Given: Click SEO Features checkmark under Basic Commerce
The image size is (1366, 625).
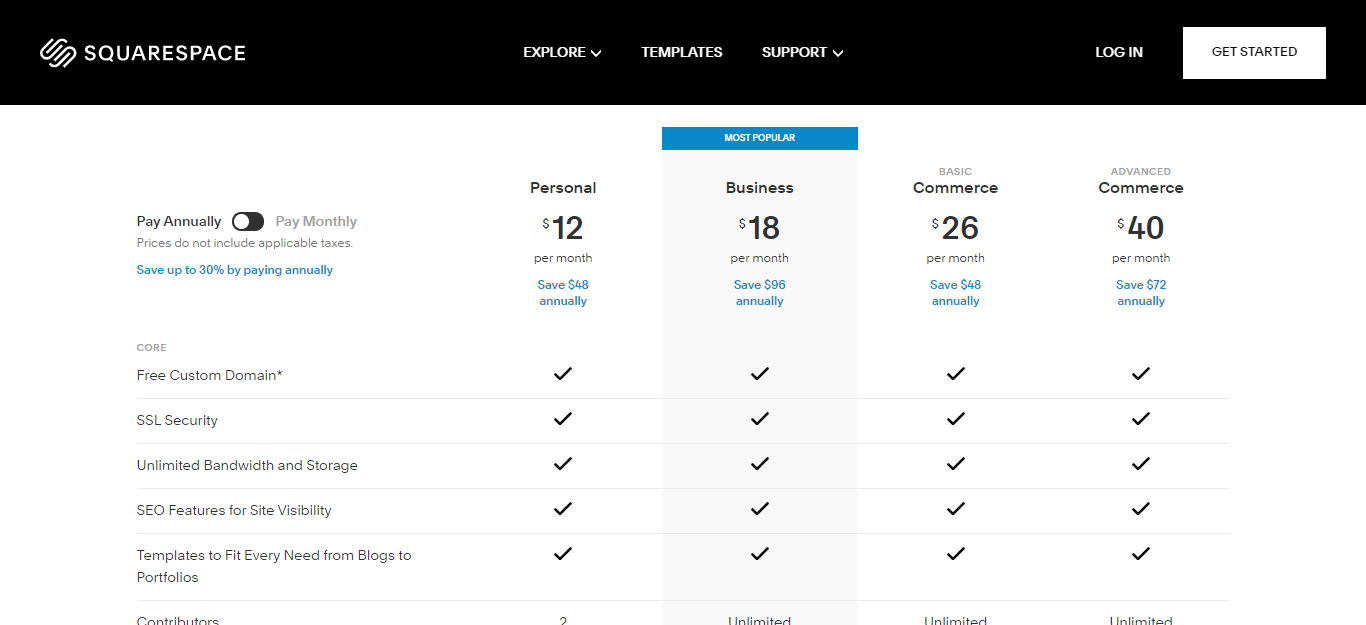Looking at the screenshot, I should click(956, 509).
